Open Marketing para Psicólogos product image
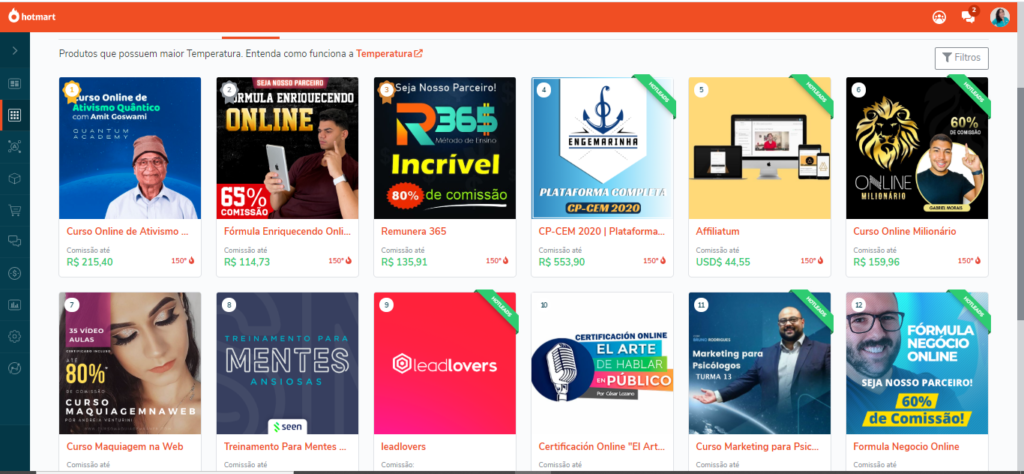The height and width of the screenshot is (474, 1024). tap(760, 363)
